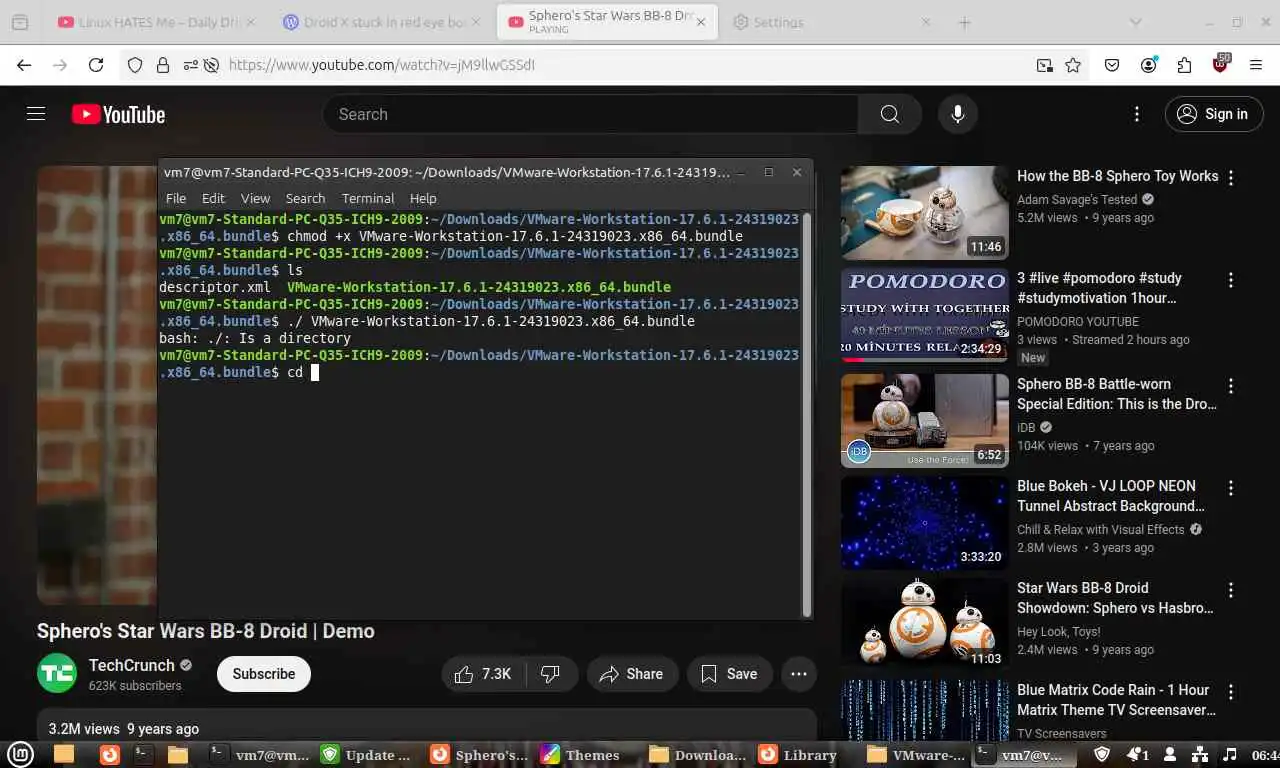Go to the YouTube home logo
The width and height of the screenshot is (1280, 768).
[x=118, y=115]
